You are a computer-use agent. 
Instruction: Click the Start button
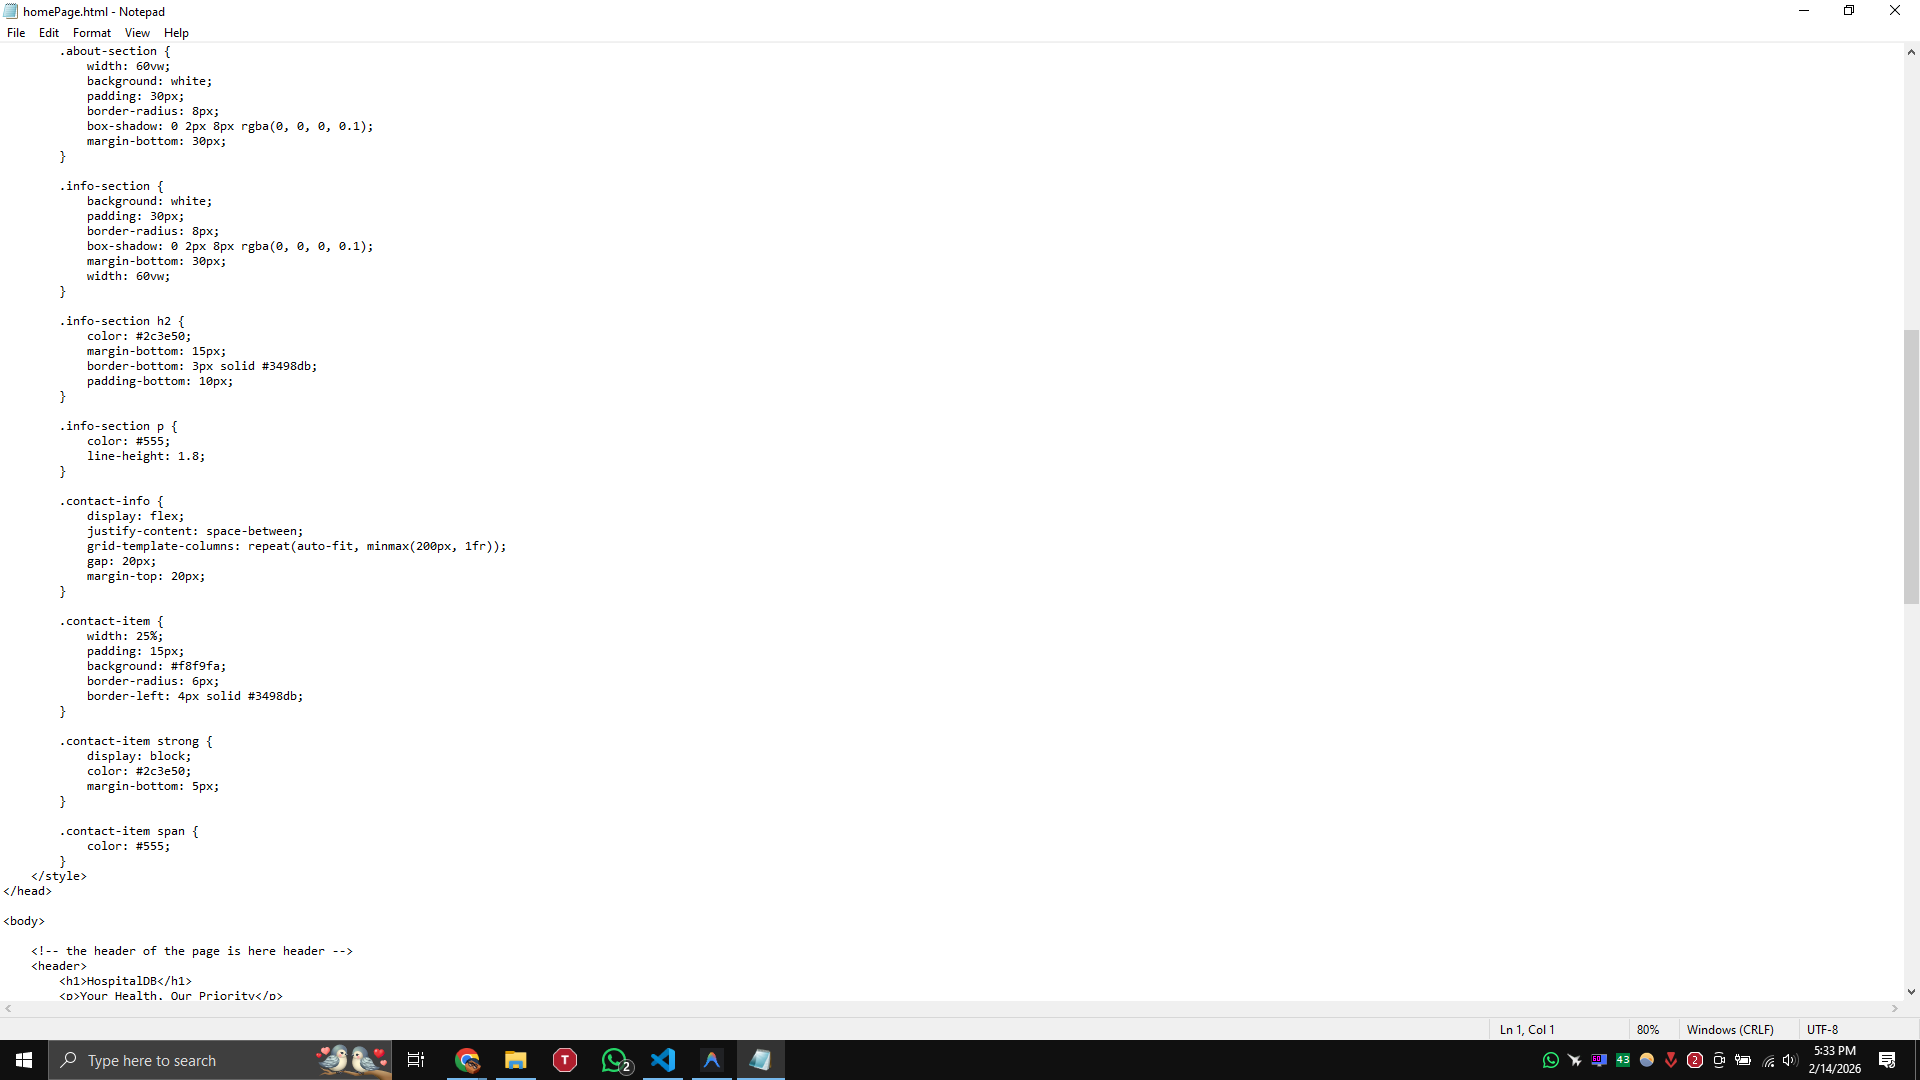22,1060
